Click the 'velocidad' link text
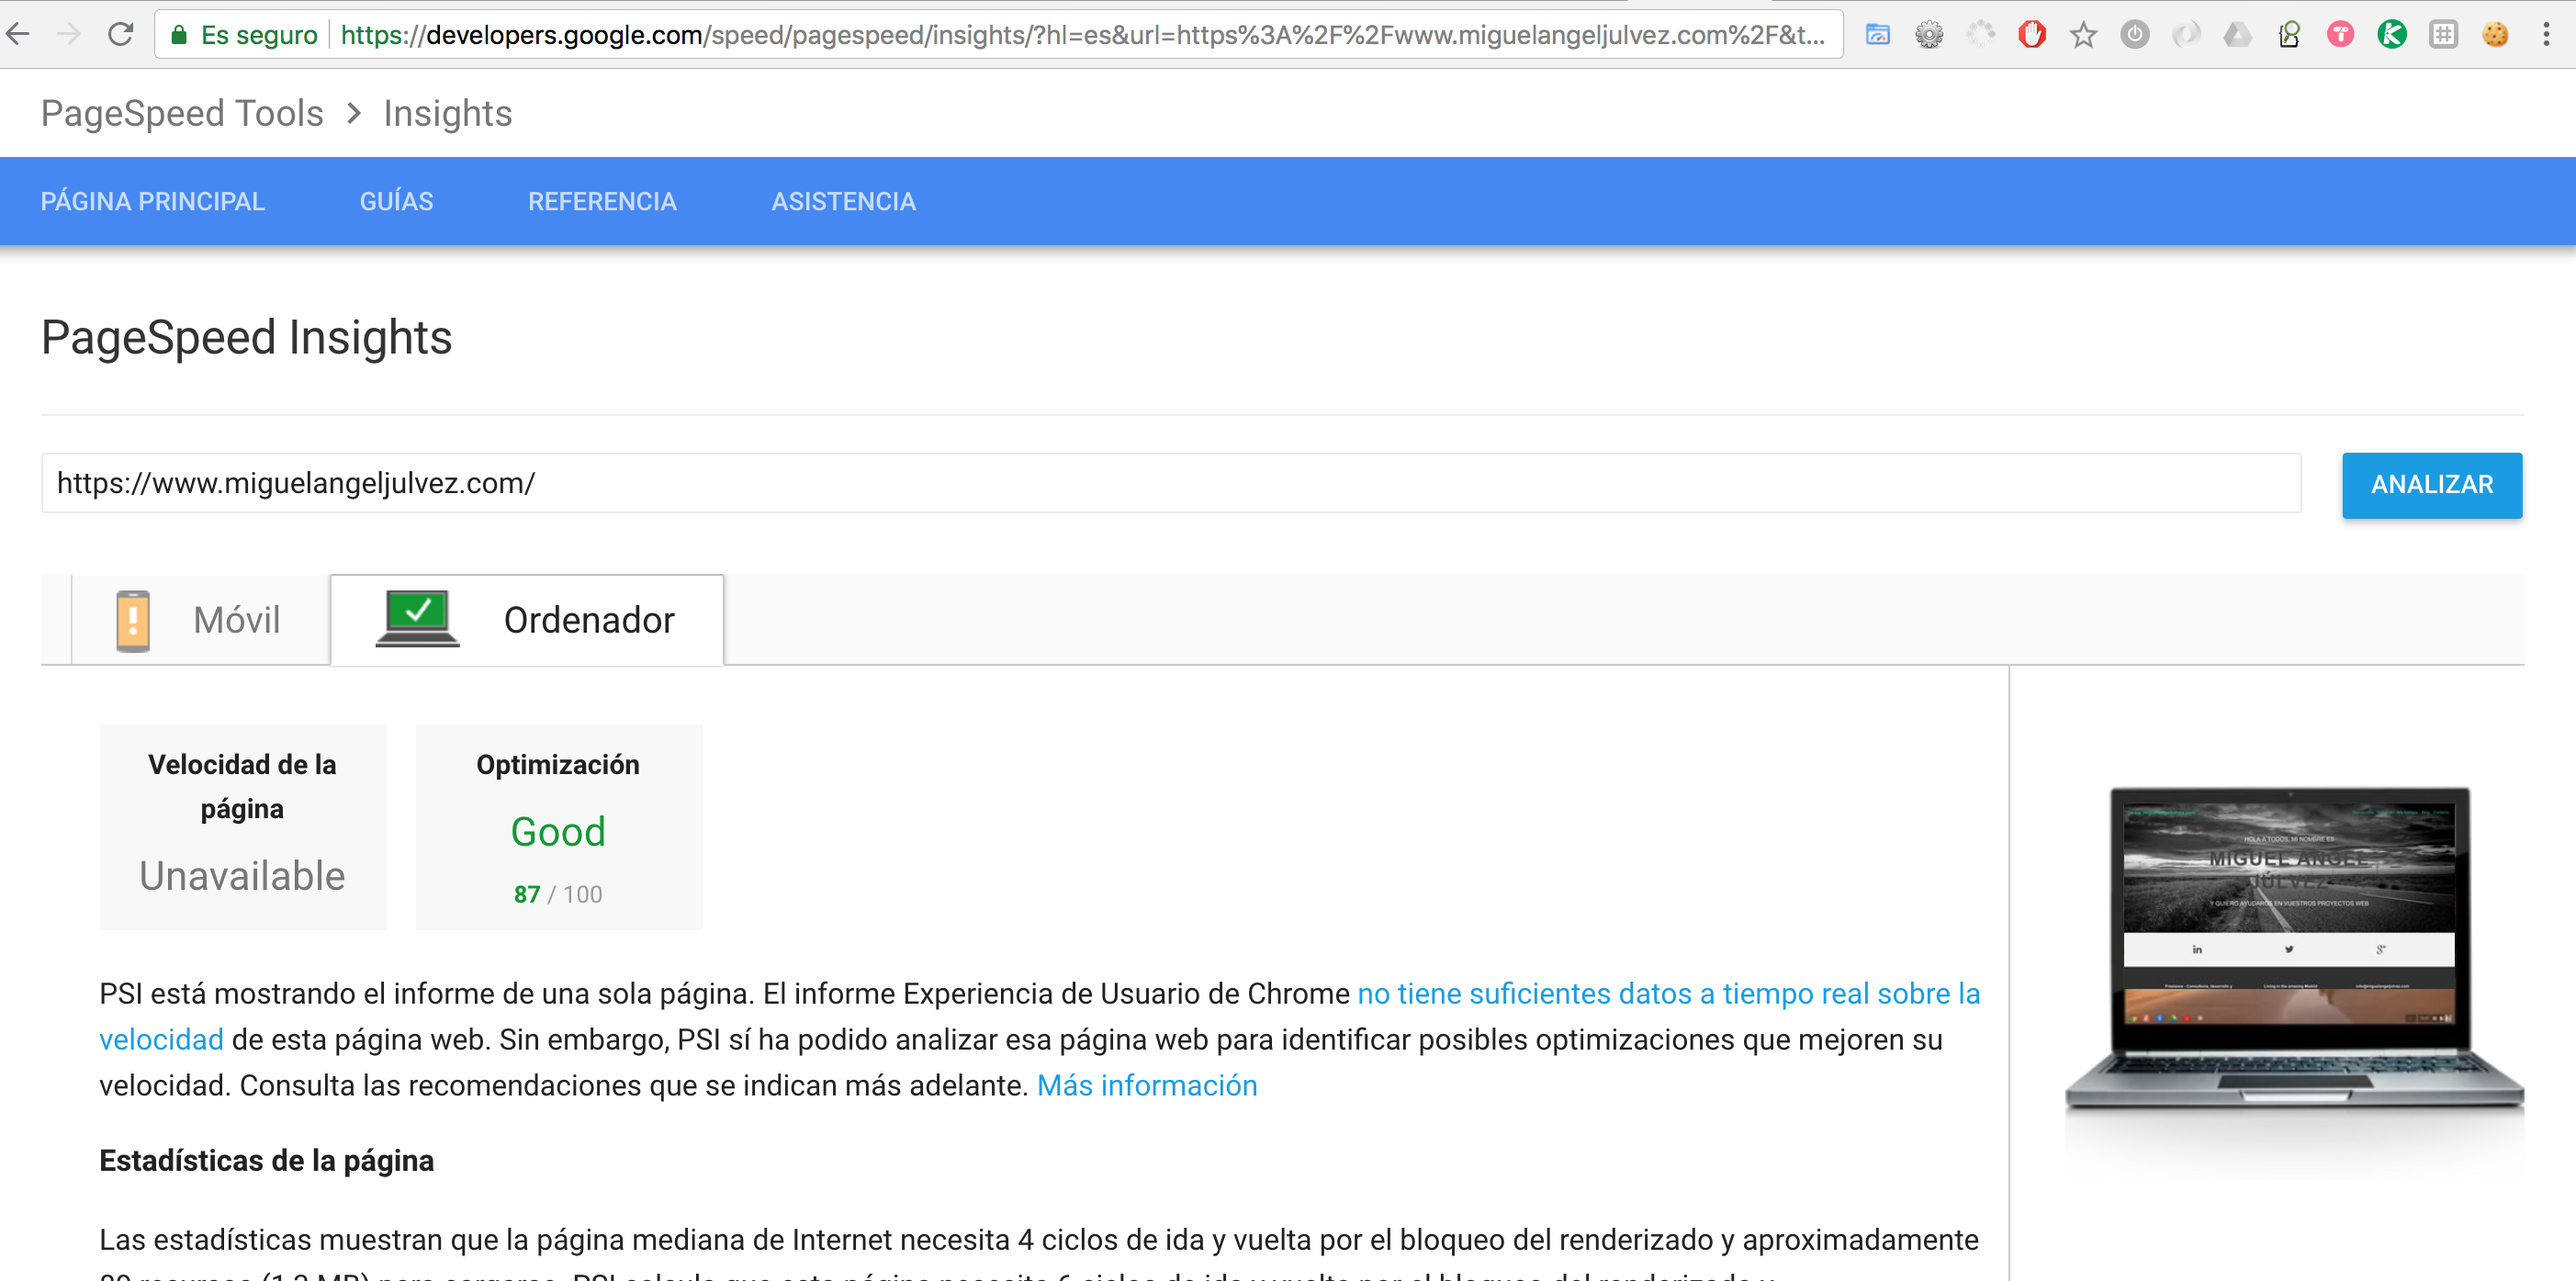The height and width of the screenshot is (1281, 2576). click(x=161, y=1040)
